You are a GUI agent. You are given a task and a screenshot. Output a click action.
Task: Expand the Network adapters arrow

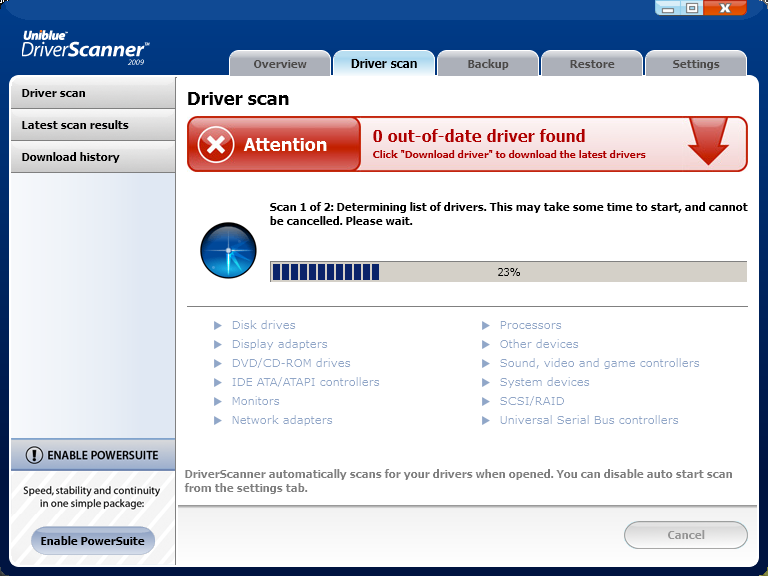pos(217,420)
